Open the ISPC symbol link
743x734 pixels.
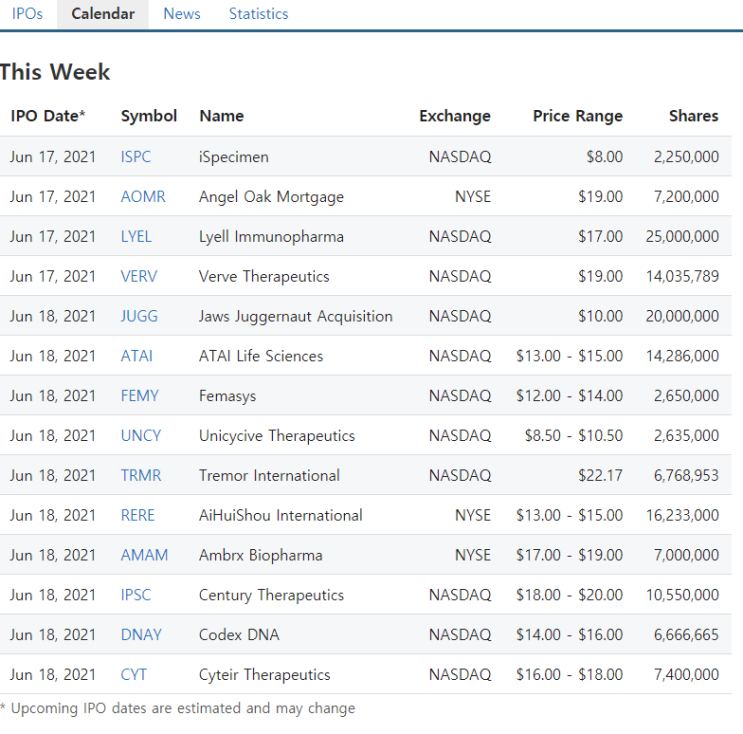tap(136, 157)
